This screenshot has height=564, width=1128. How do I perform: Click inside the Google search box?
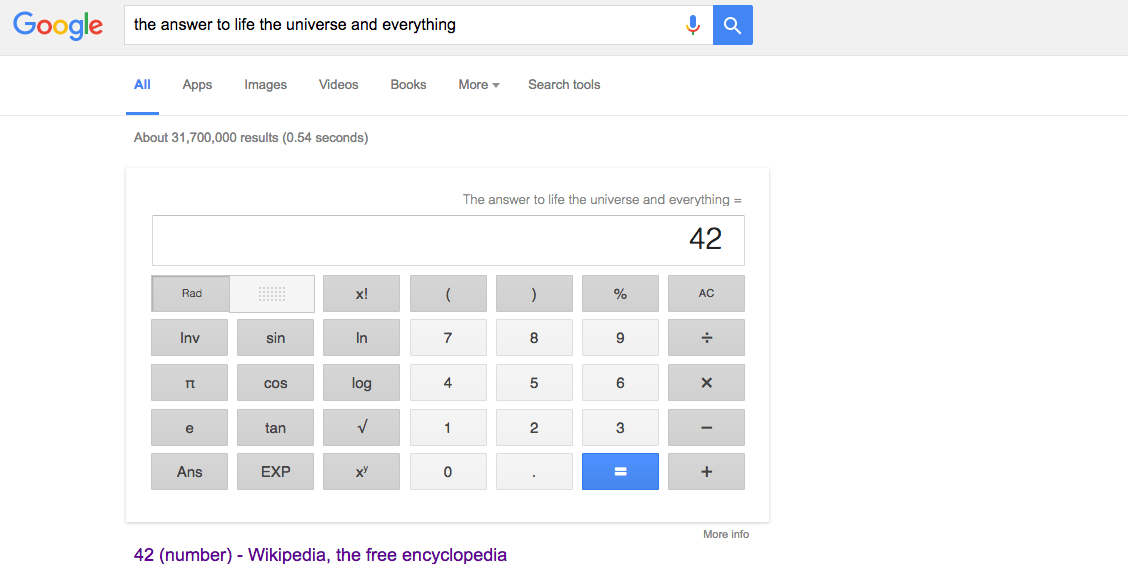403,25
